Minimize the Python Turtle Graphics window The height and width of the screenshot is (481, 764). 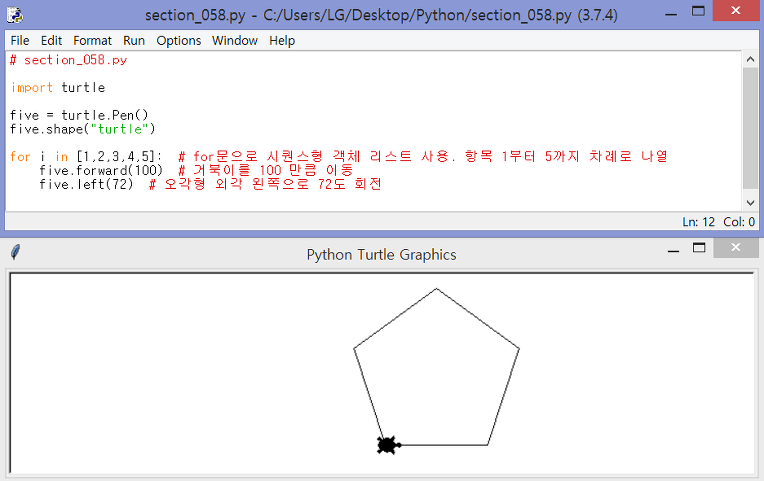(673, 251)
